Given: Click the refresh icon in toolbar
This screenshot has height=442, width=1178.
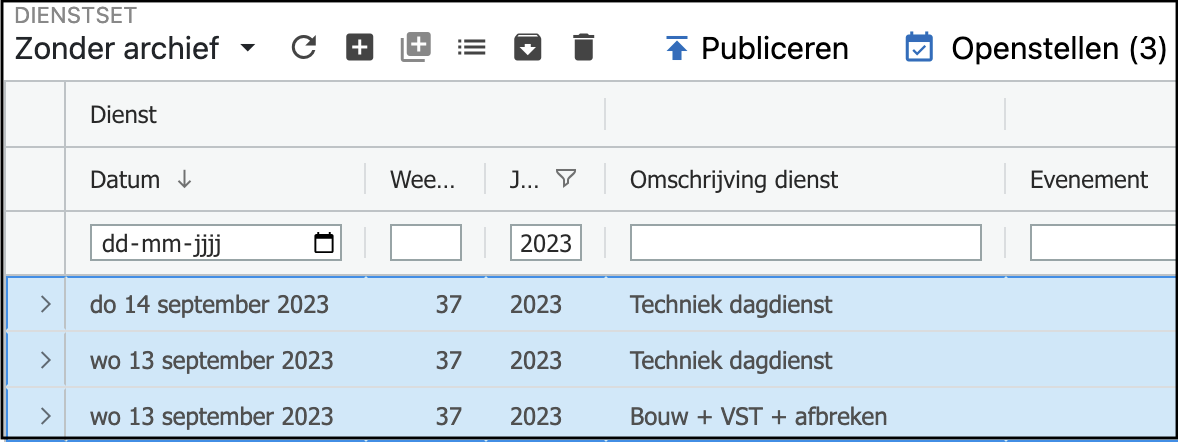Looking at the screenshot, I should point(304,47).
